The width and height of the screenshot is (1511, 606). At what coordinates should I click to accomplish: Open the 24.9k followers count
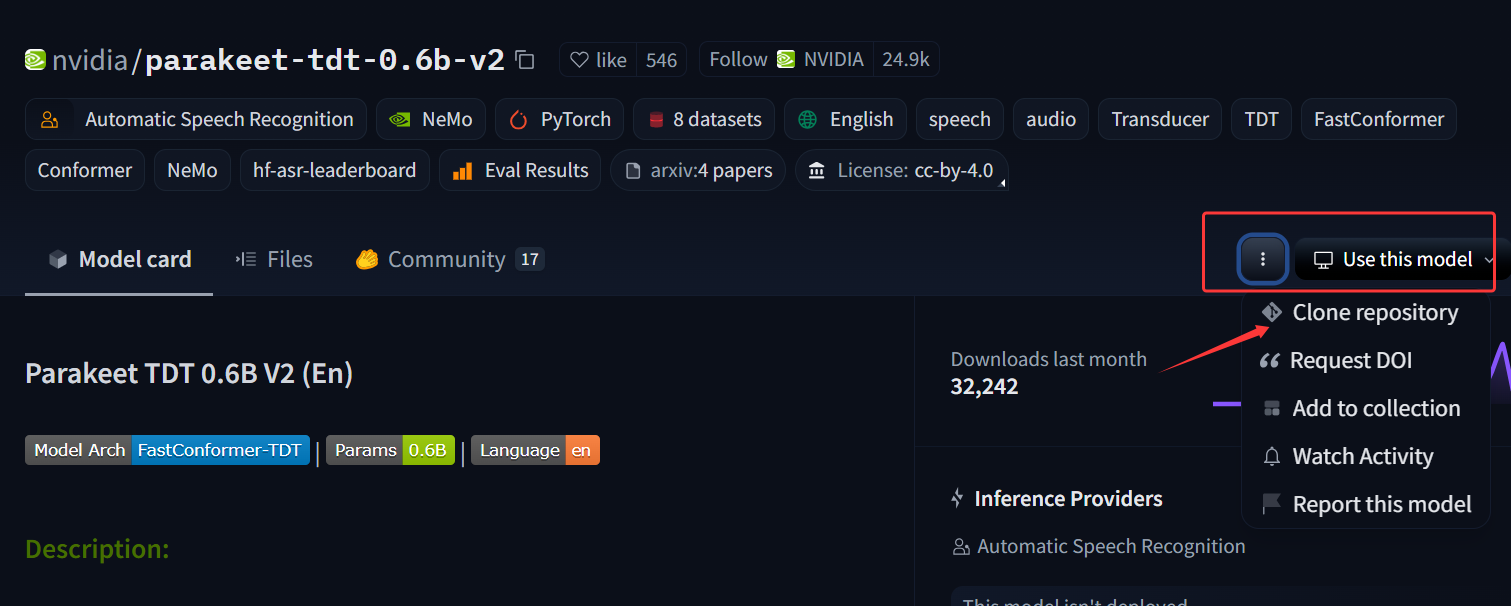point(906,60)
